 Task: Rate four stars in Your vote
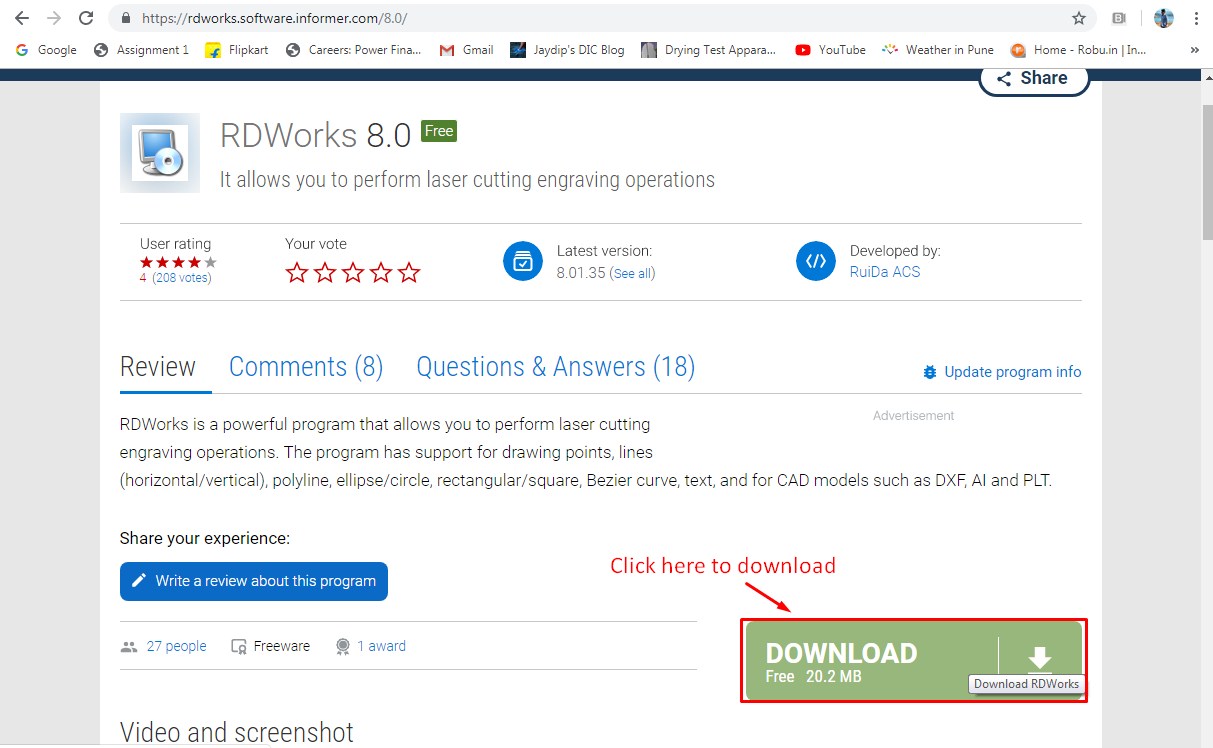381,272
